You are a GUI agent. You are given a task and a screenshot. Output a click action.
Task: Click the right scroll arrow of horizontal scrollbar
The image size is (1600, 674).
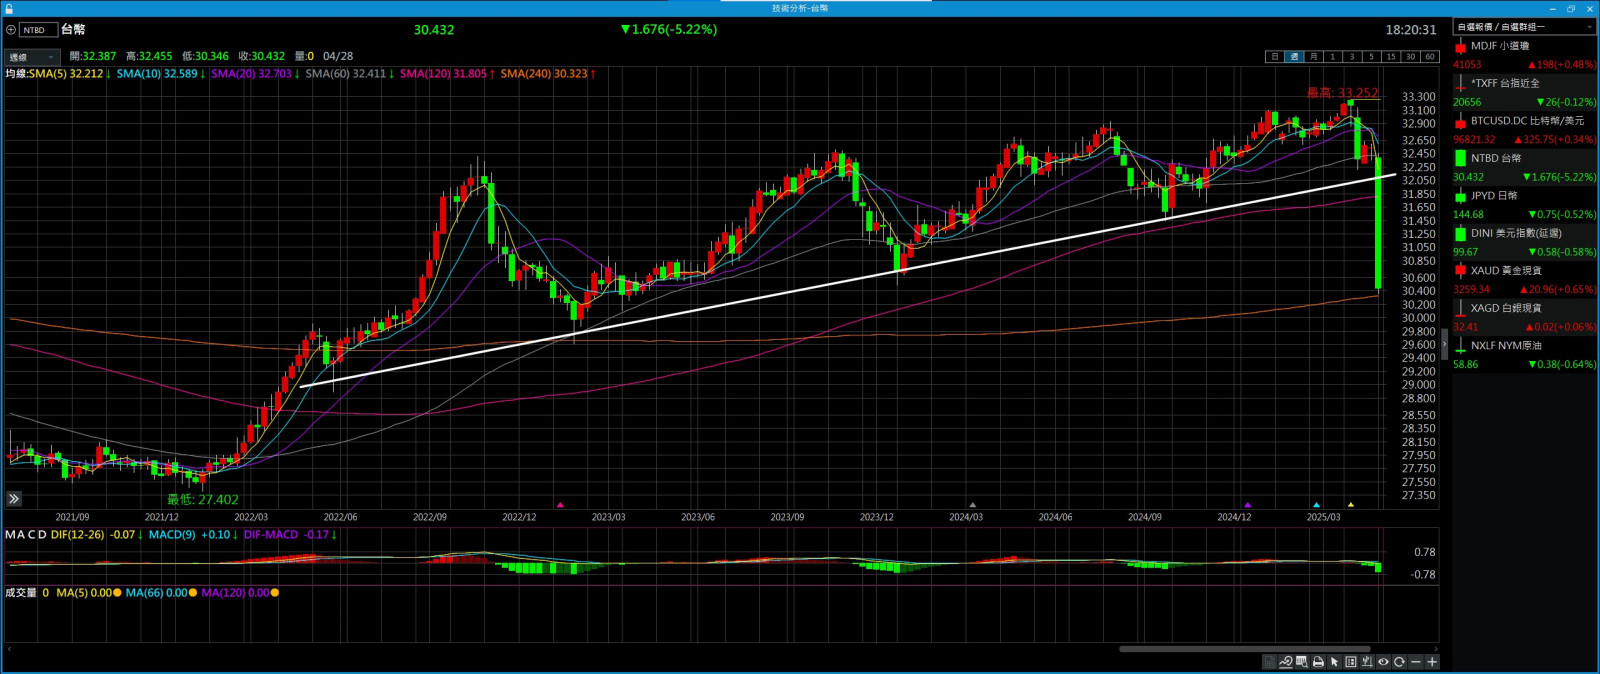click(x=1436, y=649)
